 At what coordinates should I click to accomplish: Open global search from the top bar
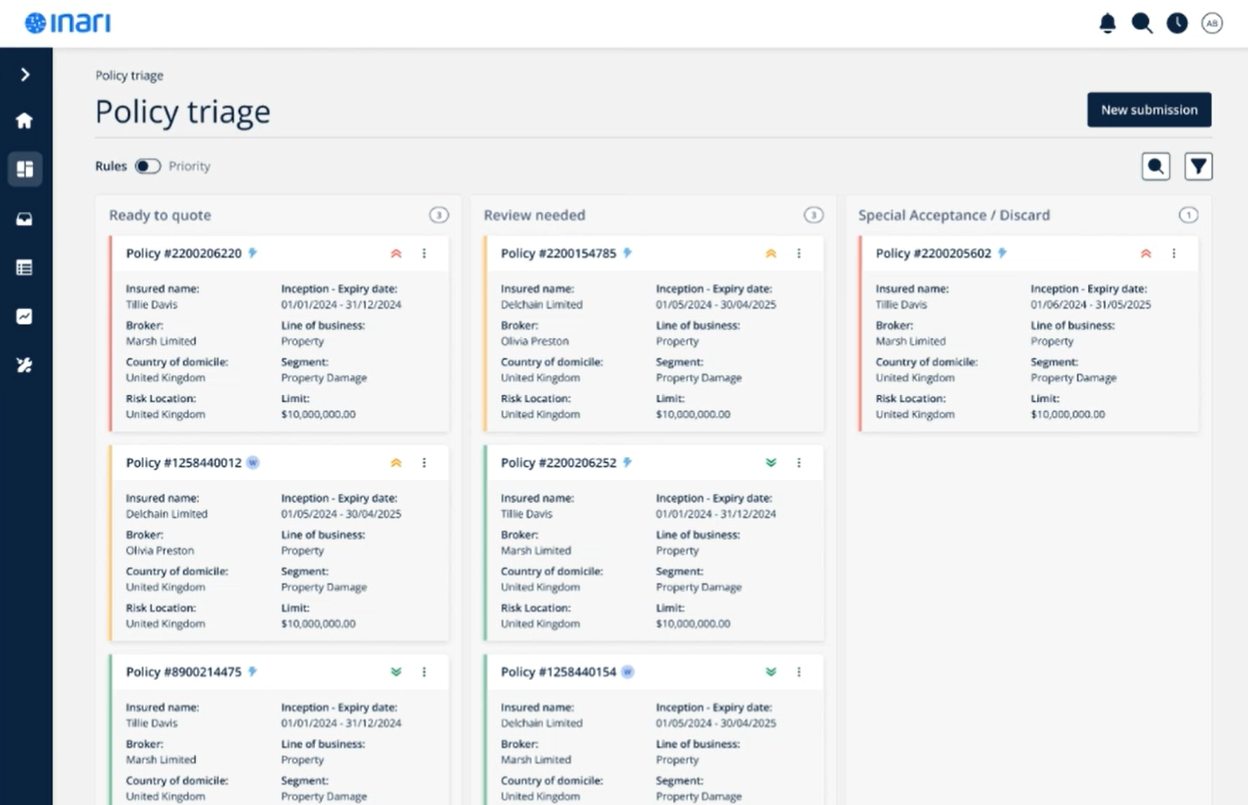[1142, 22]
